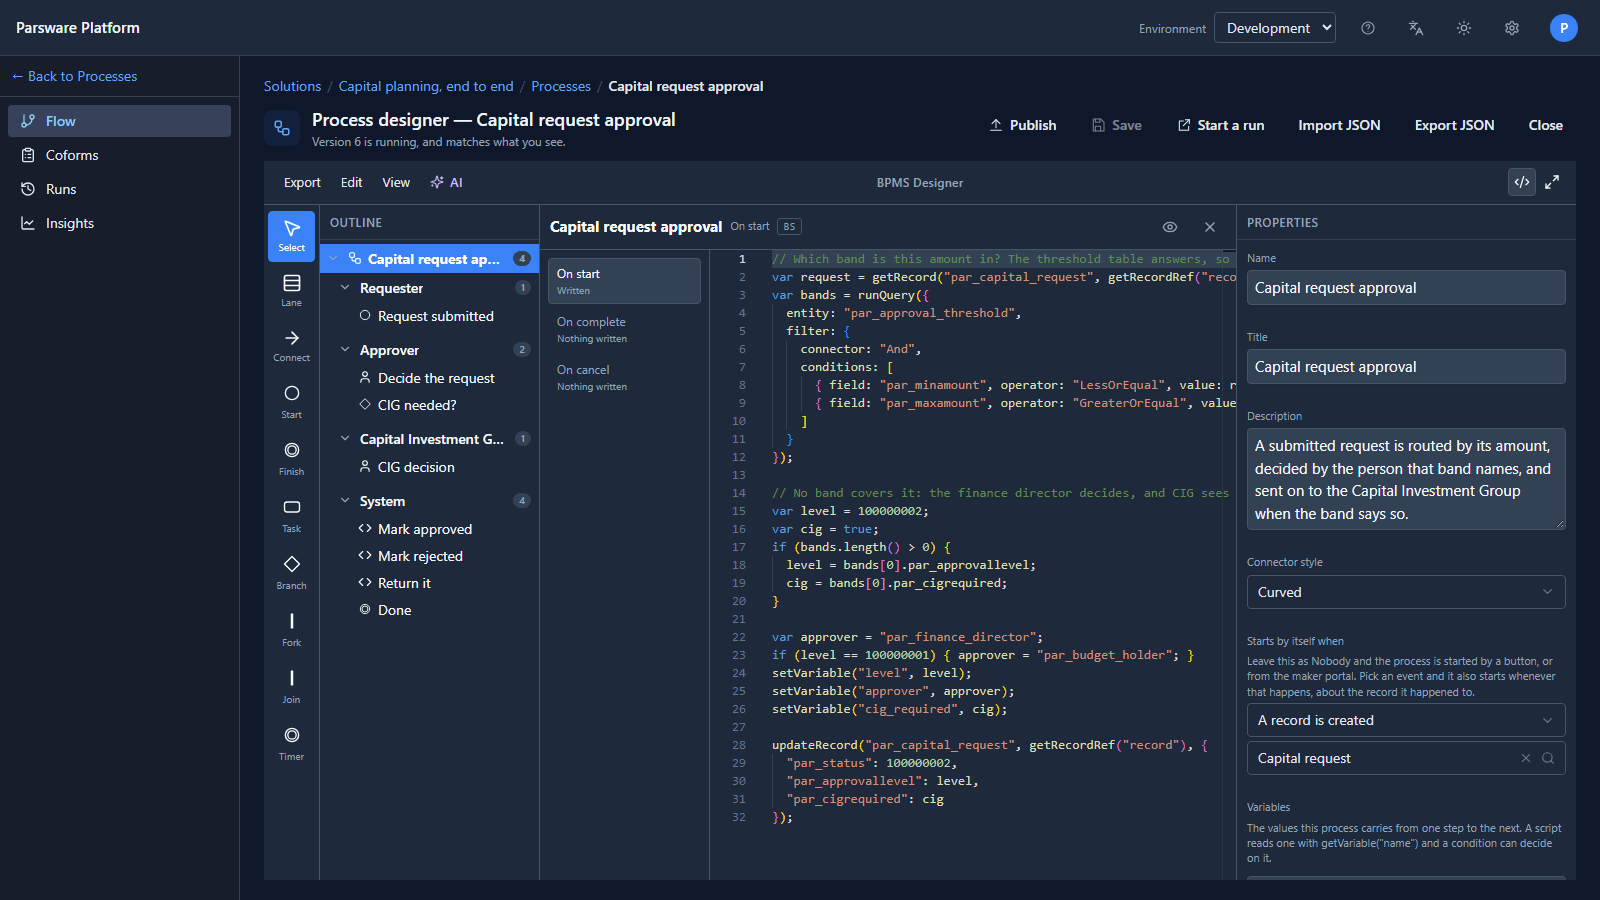Open the user avatar P
Image resolution: width=1600 pixels, height=900 pixels.
coord(1564,28)
